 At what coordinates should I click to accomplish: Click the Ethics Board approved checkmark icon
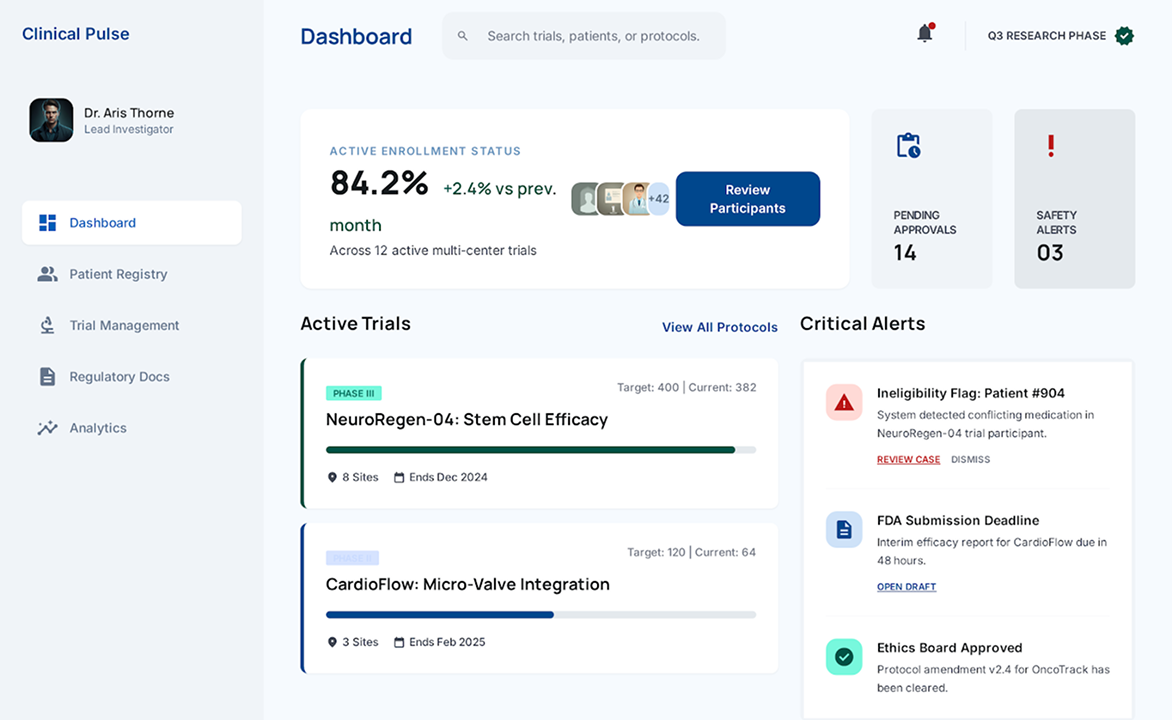(843, 656)
